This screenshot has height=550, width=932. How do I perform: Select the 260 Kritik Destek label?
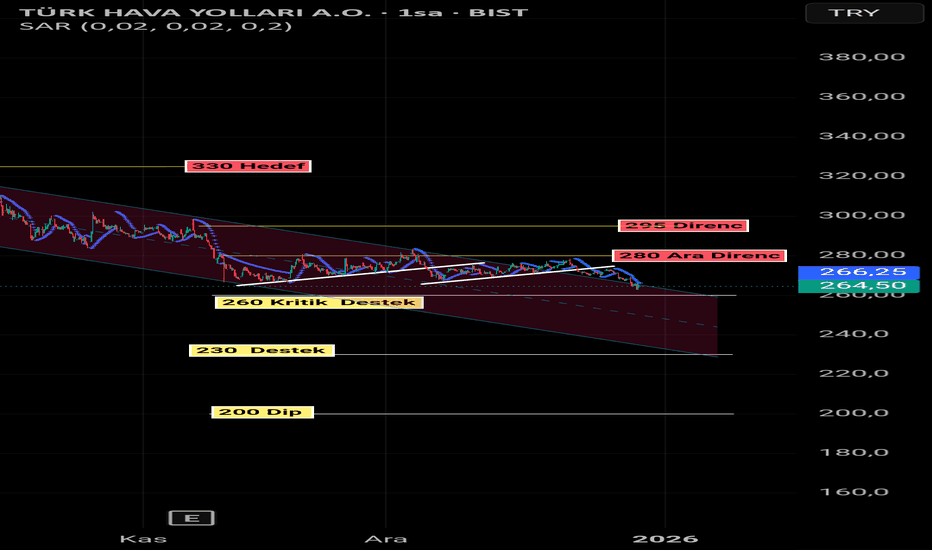(x=319, y=303)
